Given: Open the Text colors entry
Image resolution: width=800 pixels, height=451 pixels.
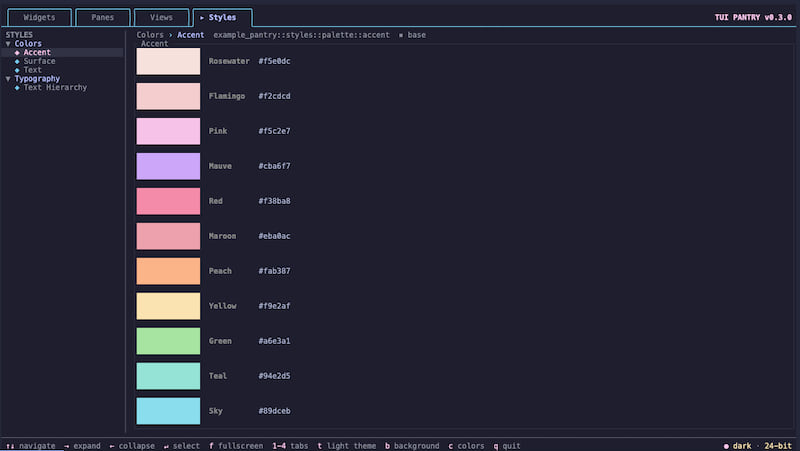Looking at the screenshot, I should (x=28, y=70).
